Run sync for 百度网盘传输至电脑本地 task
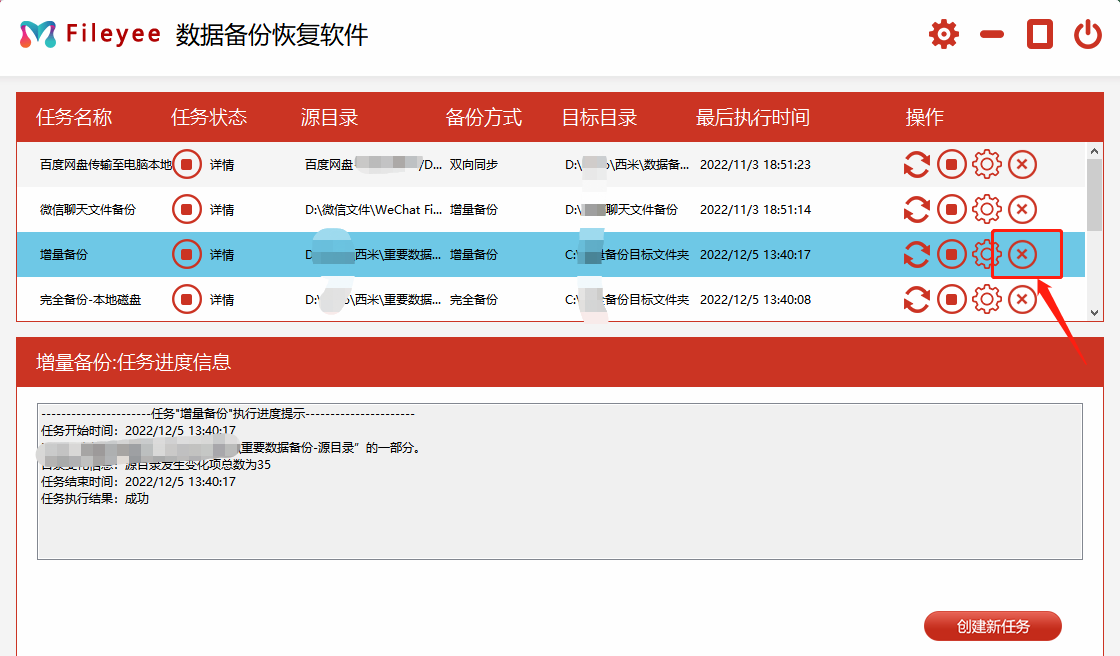Image resolution: width=1120 pixels, height=656 pixels. [917, 164]
